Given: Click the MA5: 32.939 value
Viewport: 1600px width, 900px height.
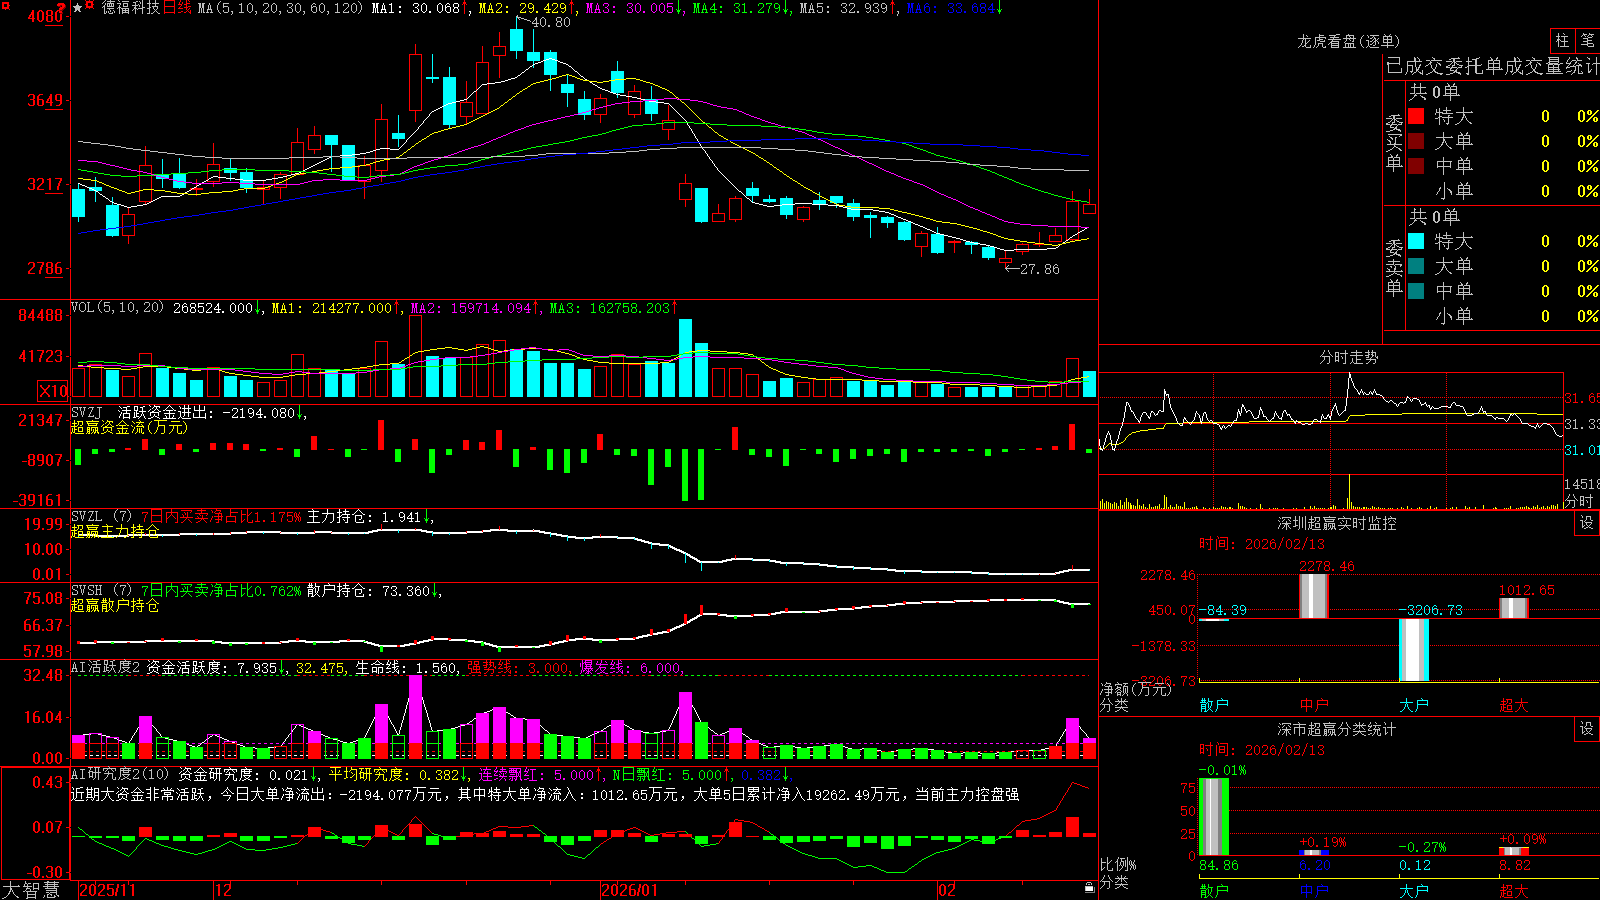Looking at the screenshot, I should 848,8.
